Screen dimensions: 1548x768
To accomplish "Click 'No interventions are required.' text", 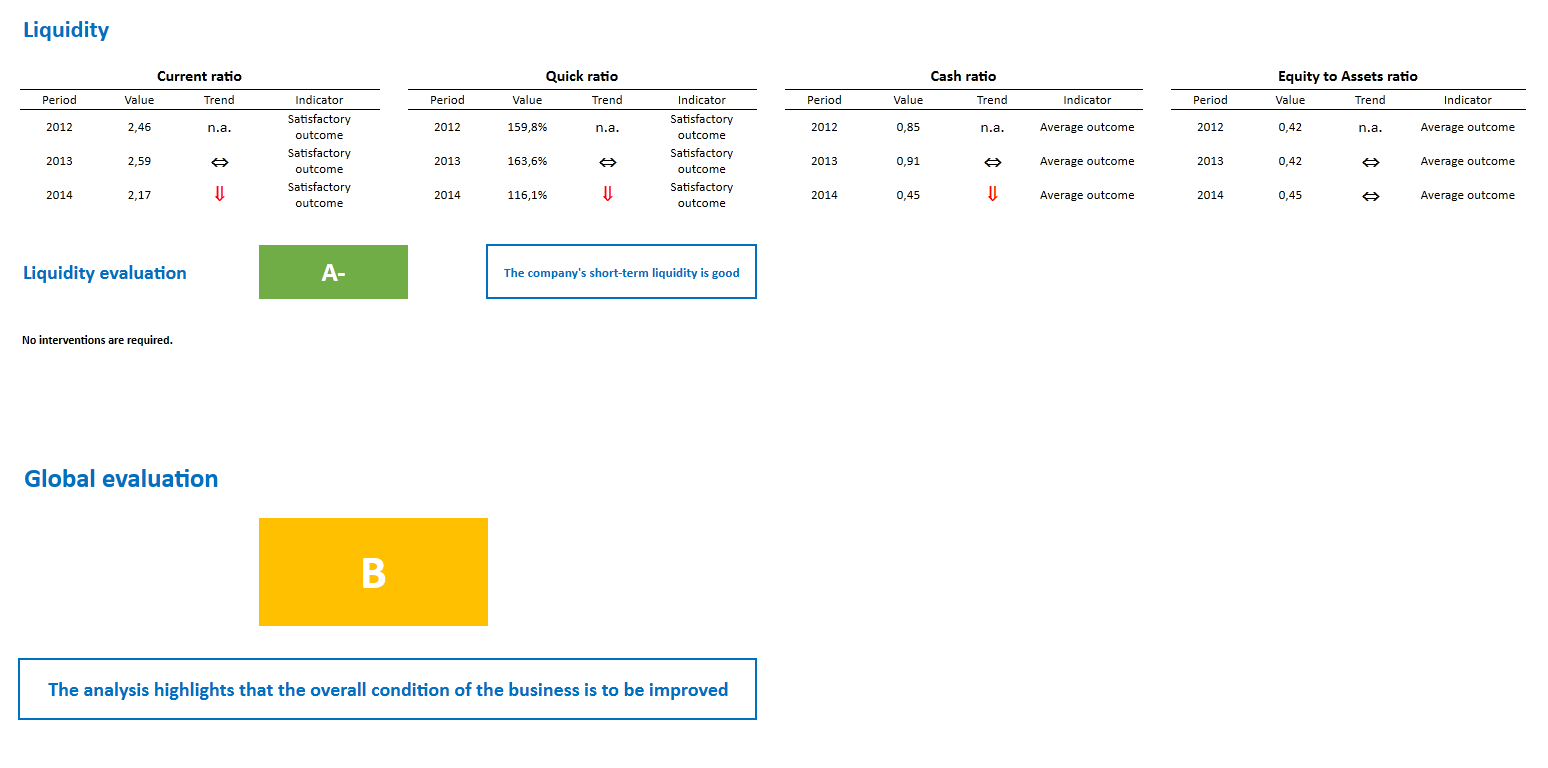I will [x=97, y=340].
